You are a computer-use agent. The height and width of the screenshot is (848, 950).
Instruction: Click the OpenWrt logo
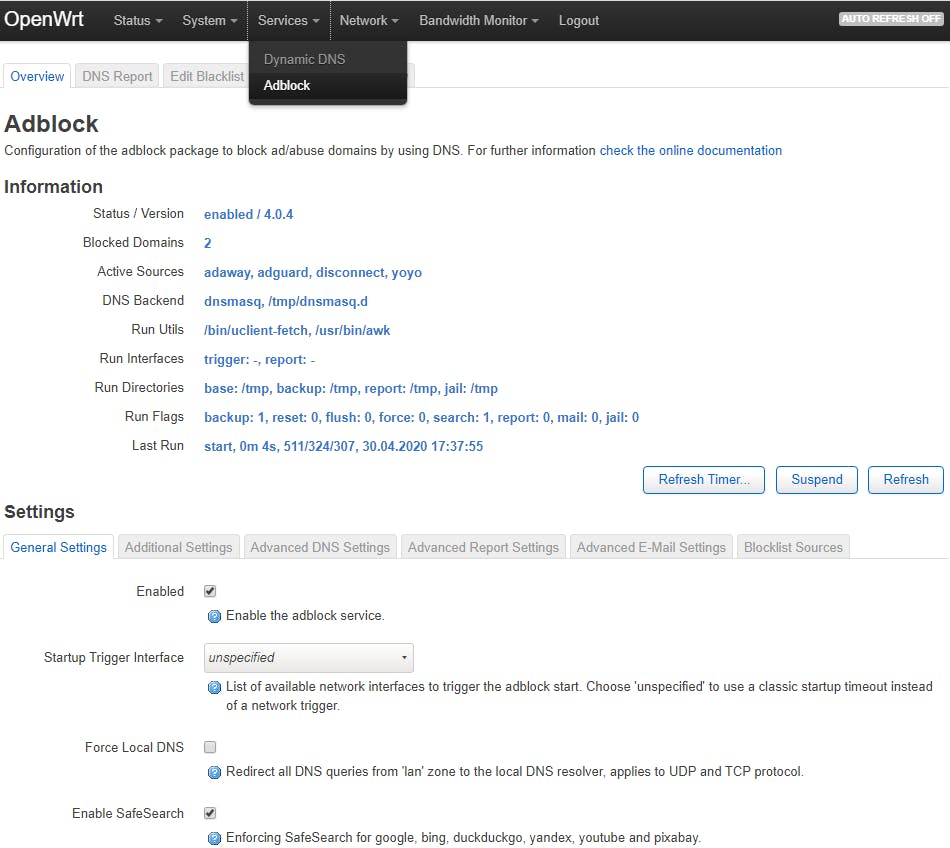(x=44, y=19)
